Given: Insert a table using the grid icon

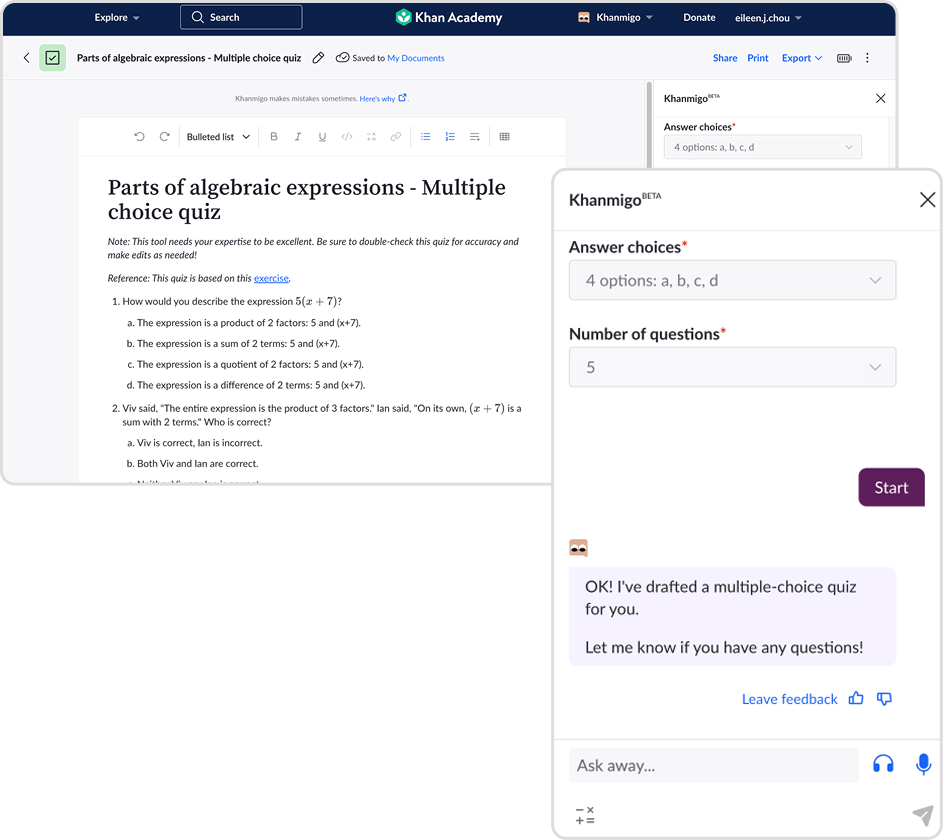Looking at the screenshot, I should [x=504, y=137].
